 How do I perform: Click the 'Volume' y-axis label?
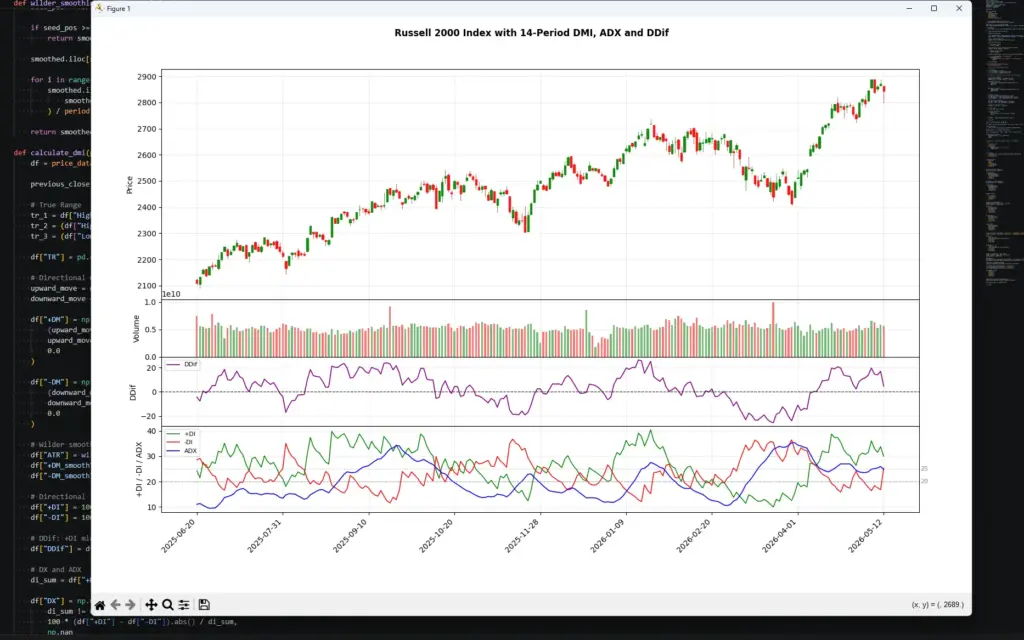(x=136, y=328)
